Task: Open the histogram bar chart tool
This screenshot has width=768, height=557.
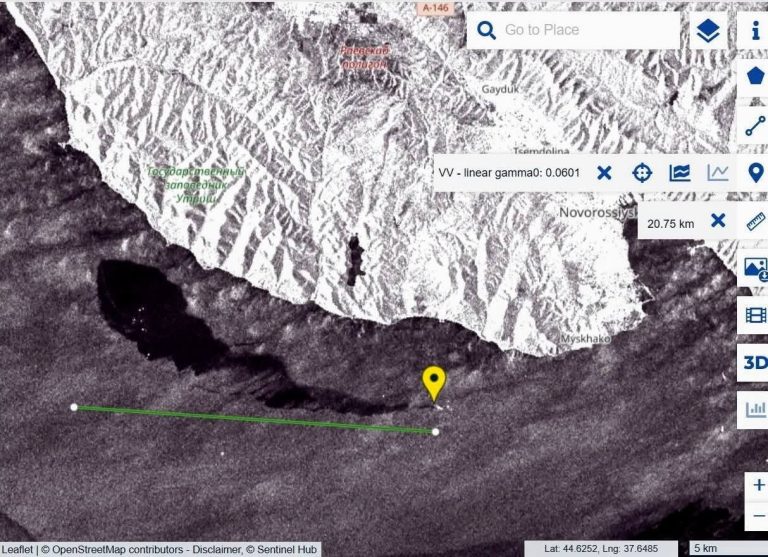Action: (755, 410)
